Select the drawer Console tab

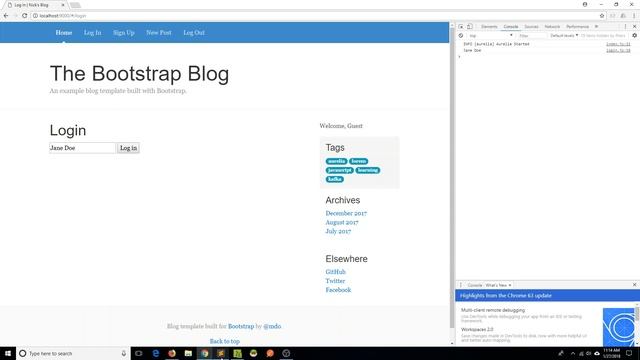pyautogui.click(x=475, y=285)
